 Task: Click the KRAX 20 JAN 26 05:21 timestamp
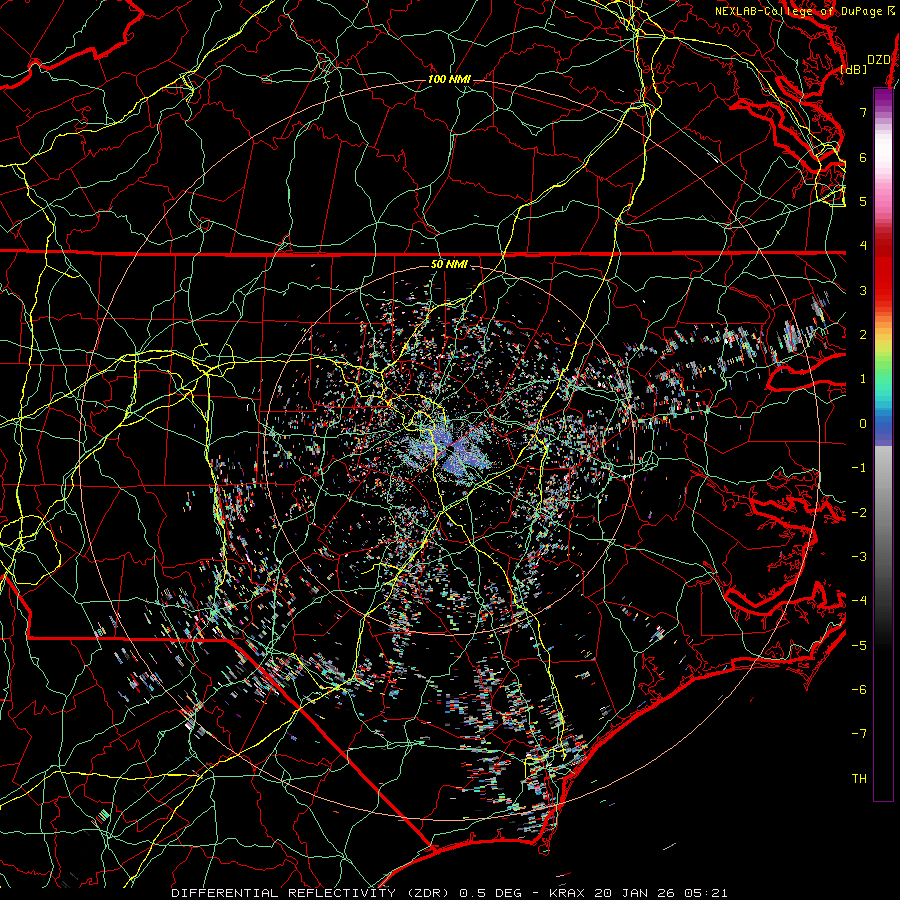[638, 893]
